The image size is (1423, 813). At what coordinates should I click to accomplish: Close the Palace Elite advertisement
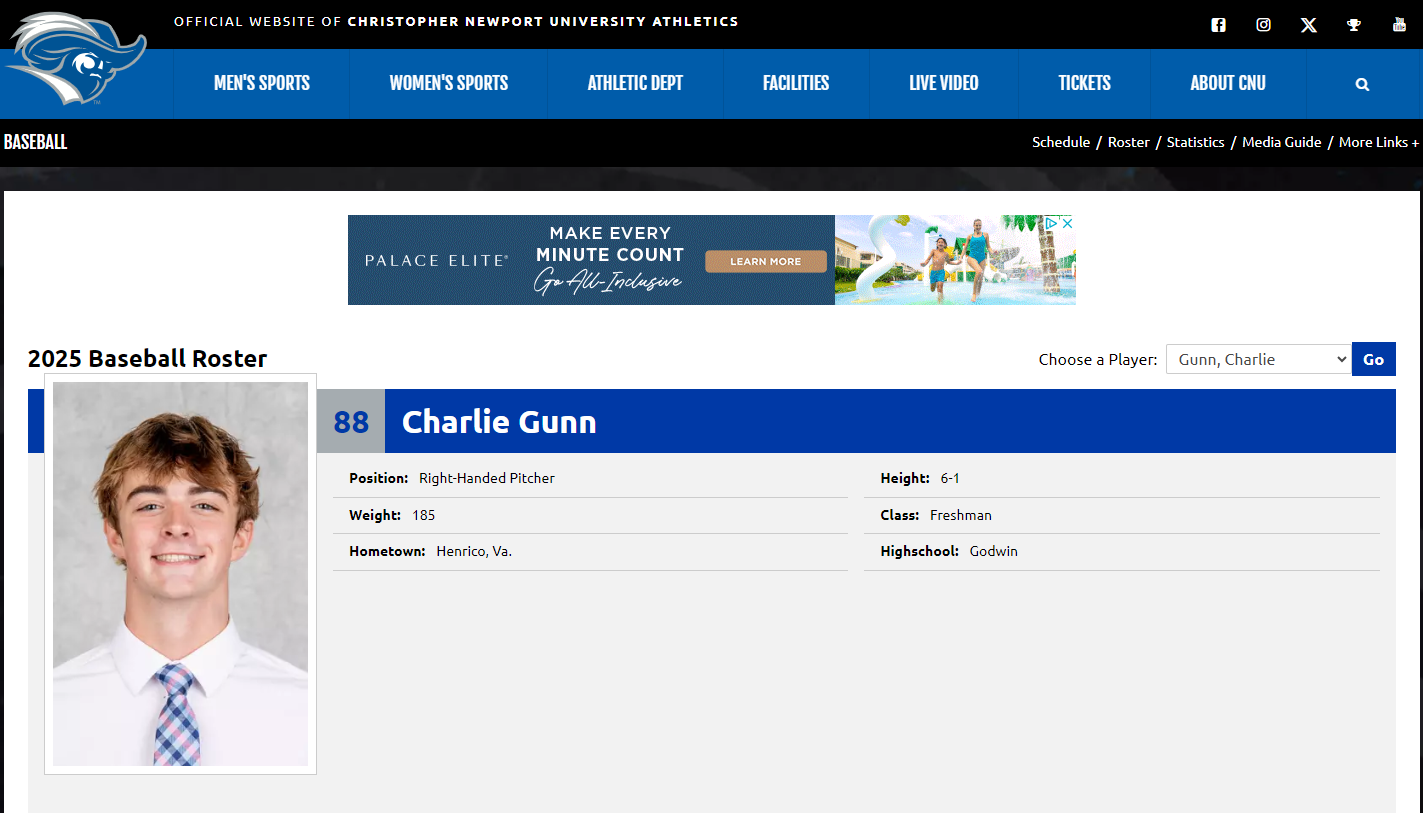(1067, 223)
